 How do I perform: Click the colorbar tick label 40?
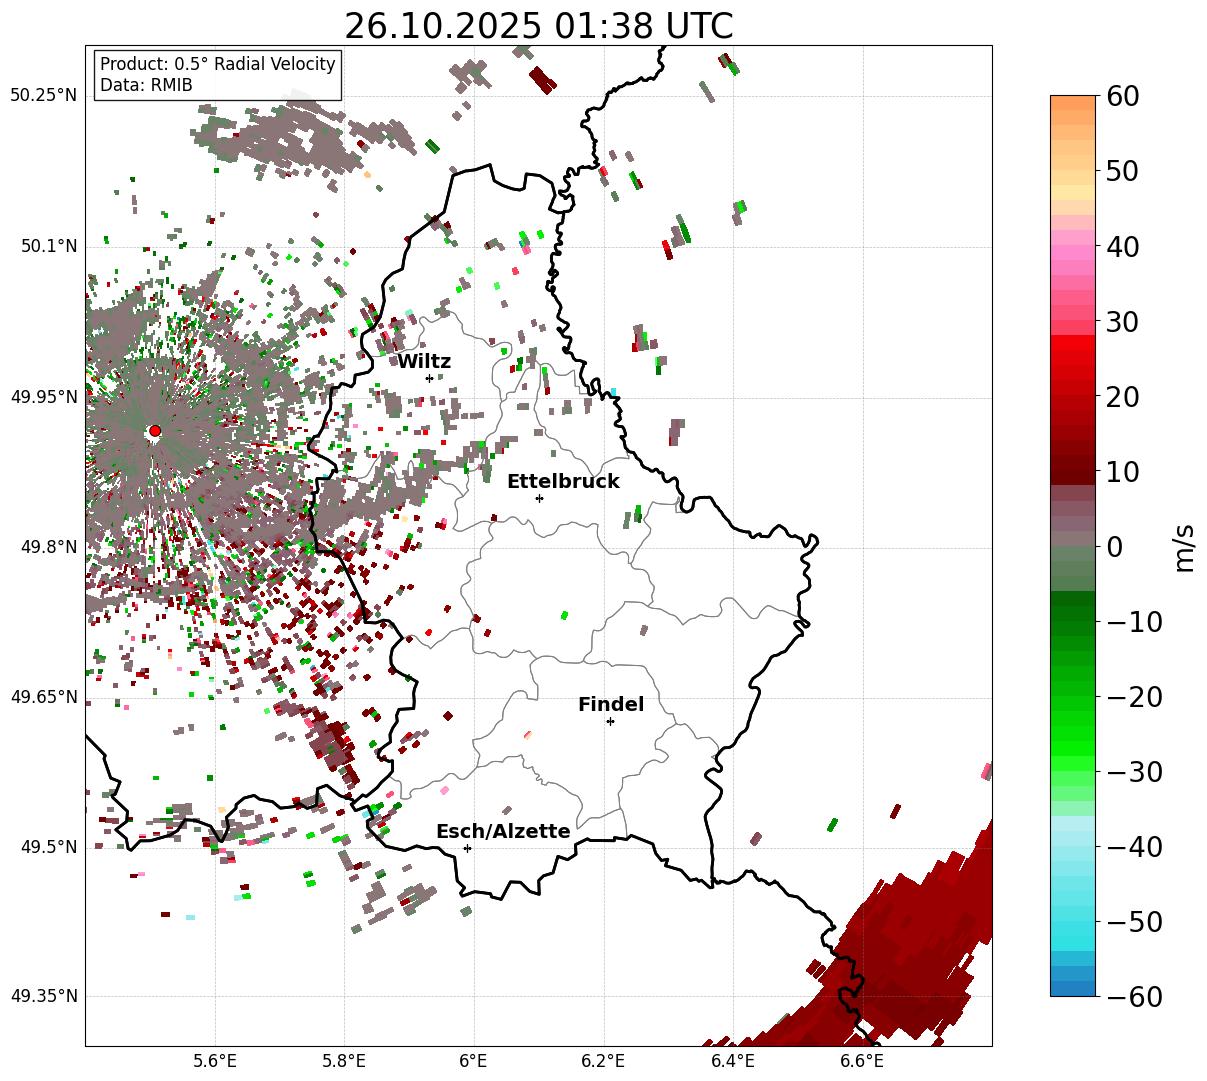pyautogui.click(x=1122, y=246)
